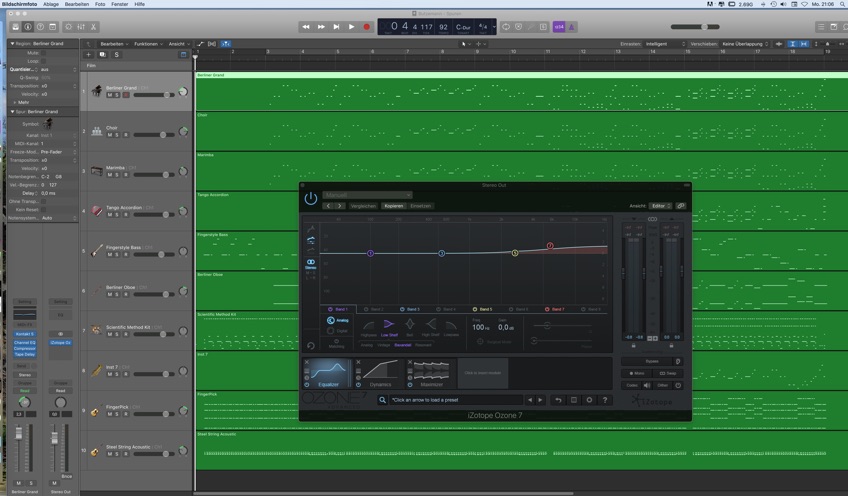
Task: Click the Fingerstyle Bass pan knob
Action: click(x=183, y=251)
